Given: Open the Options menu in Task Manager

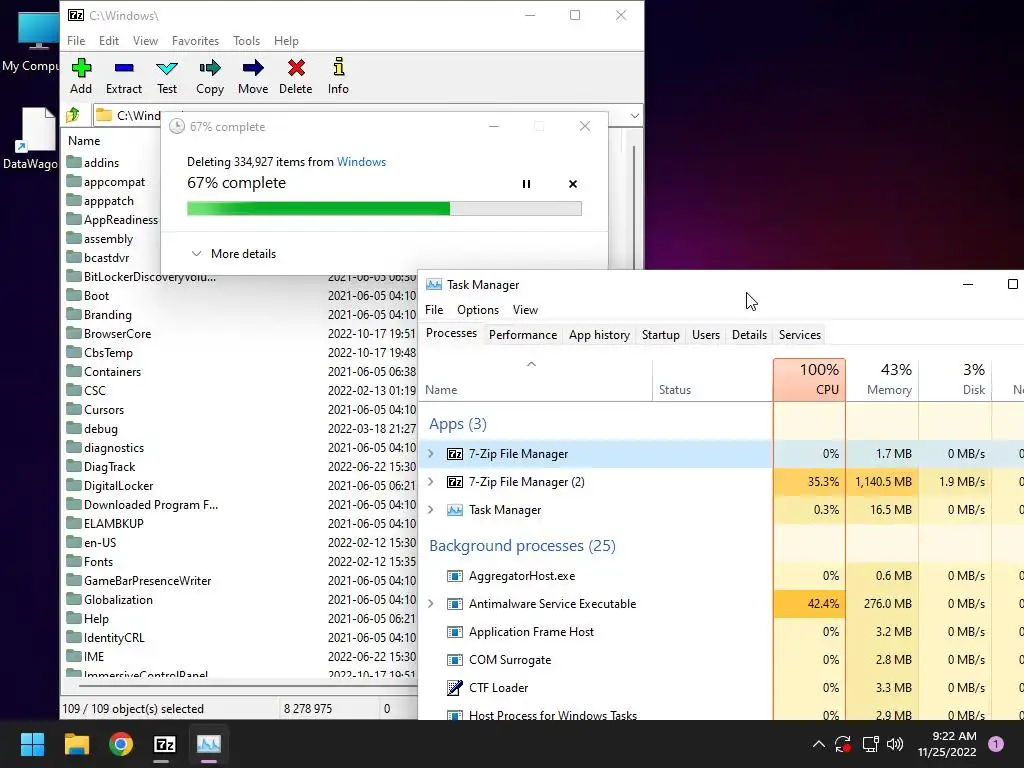Looking at the screenshot, I should 477,310.
